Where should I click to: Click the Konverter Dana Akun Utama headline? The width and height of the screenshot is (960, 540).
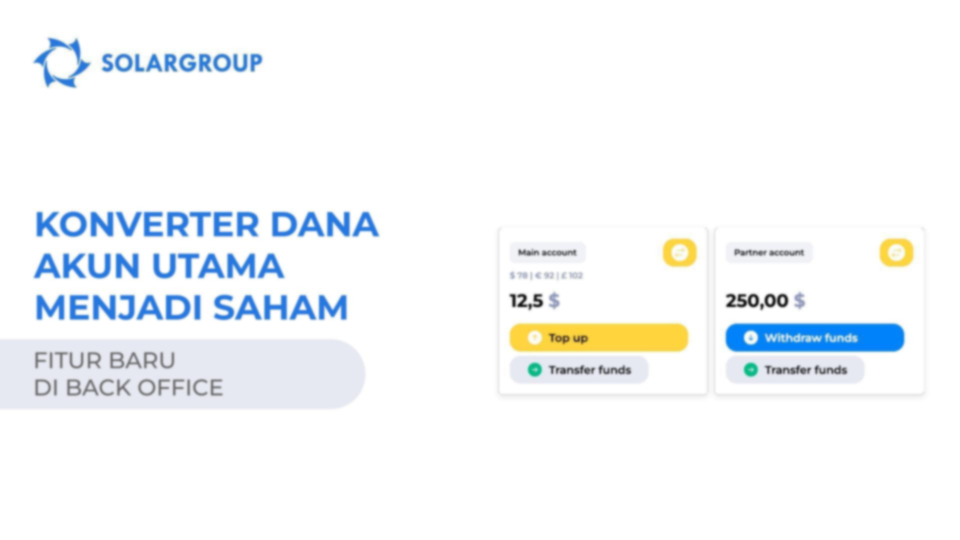tap(207, 266)
